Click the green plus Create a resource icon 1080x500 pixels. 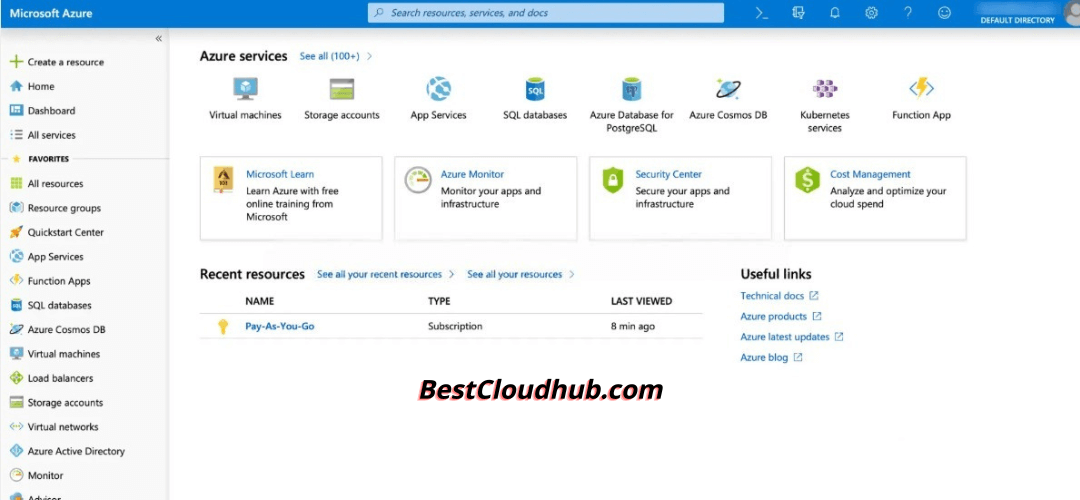pos(16,62)
